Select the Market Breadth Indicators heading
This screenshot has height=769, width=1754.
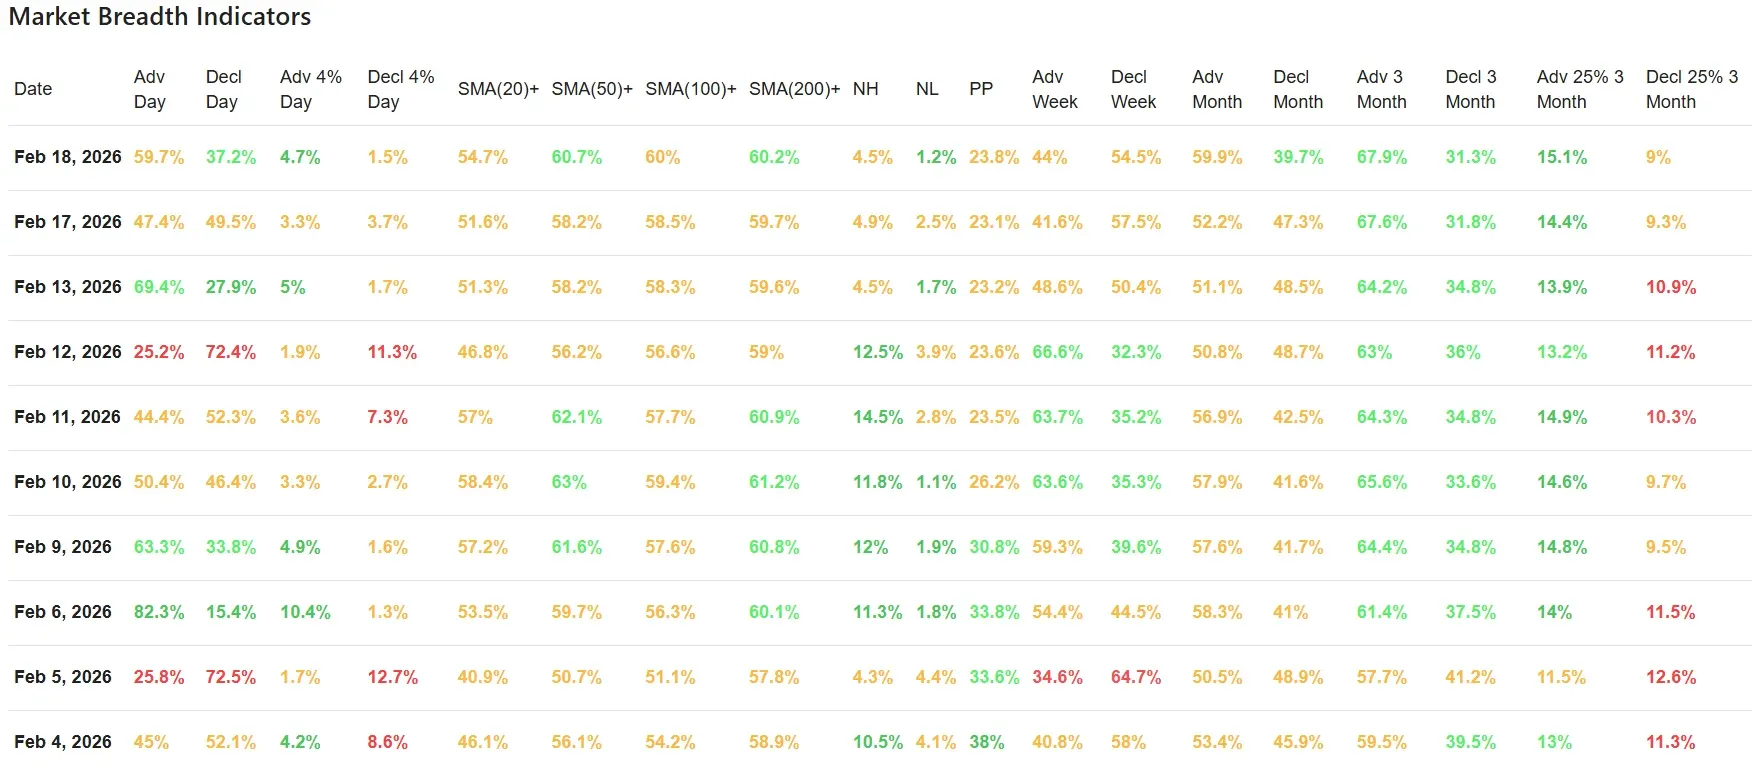(160, 17)
